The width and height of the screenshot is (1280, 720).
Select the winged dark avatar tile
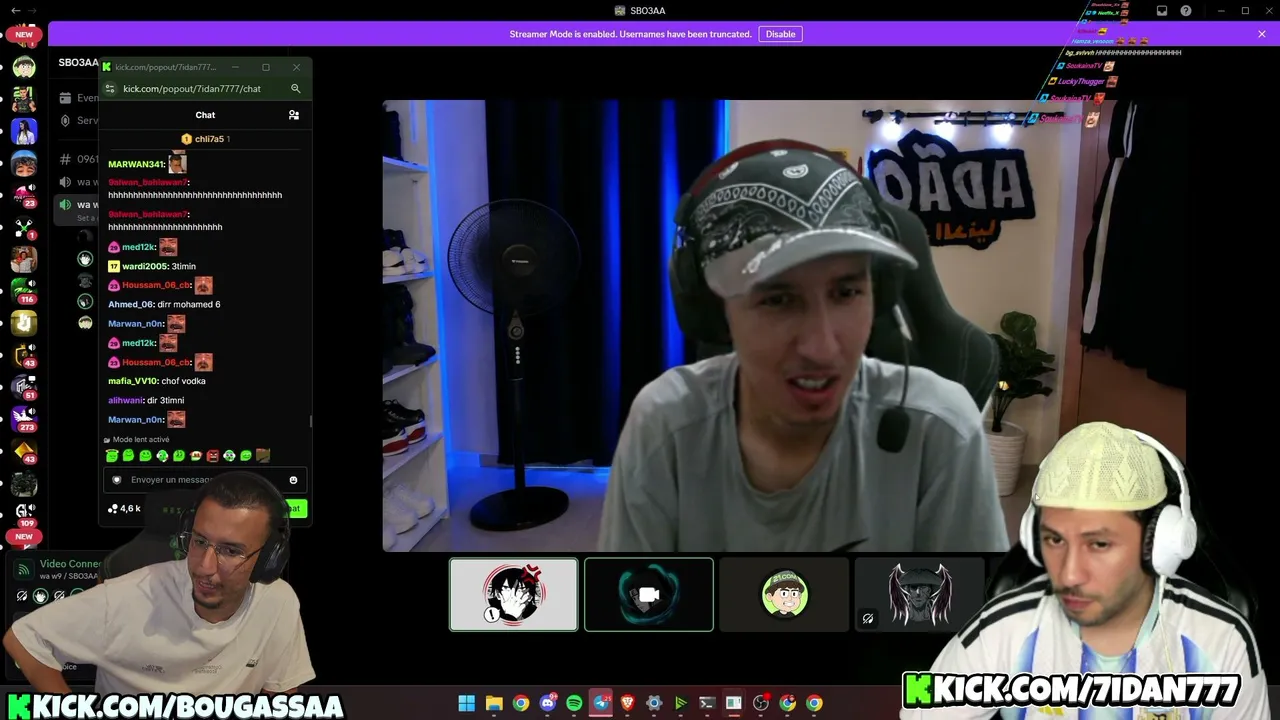pos(919,594)
